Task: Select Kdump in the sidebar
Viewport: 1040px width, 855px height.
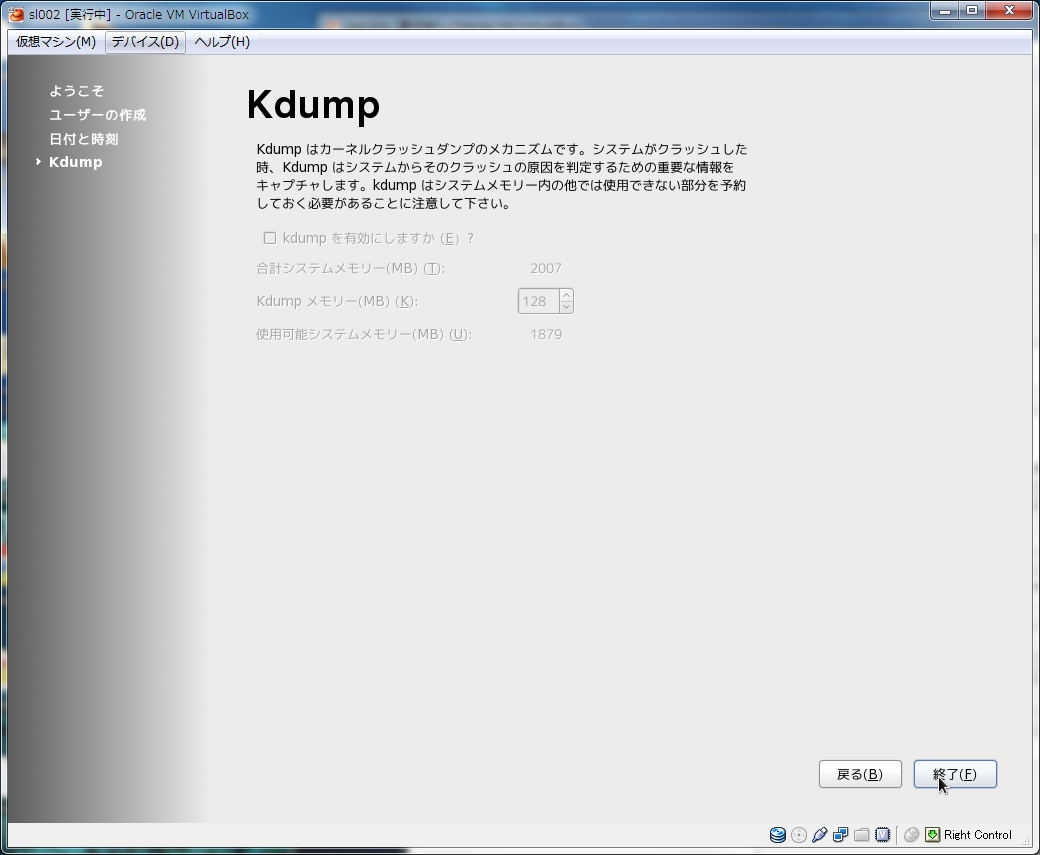Action: point(76,162)
